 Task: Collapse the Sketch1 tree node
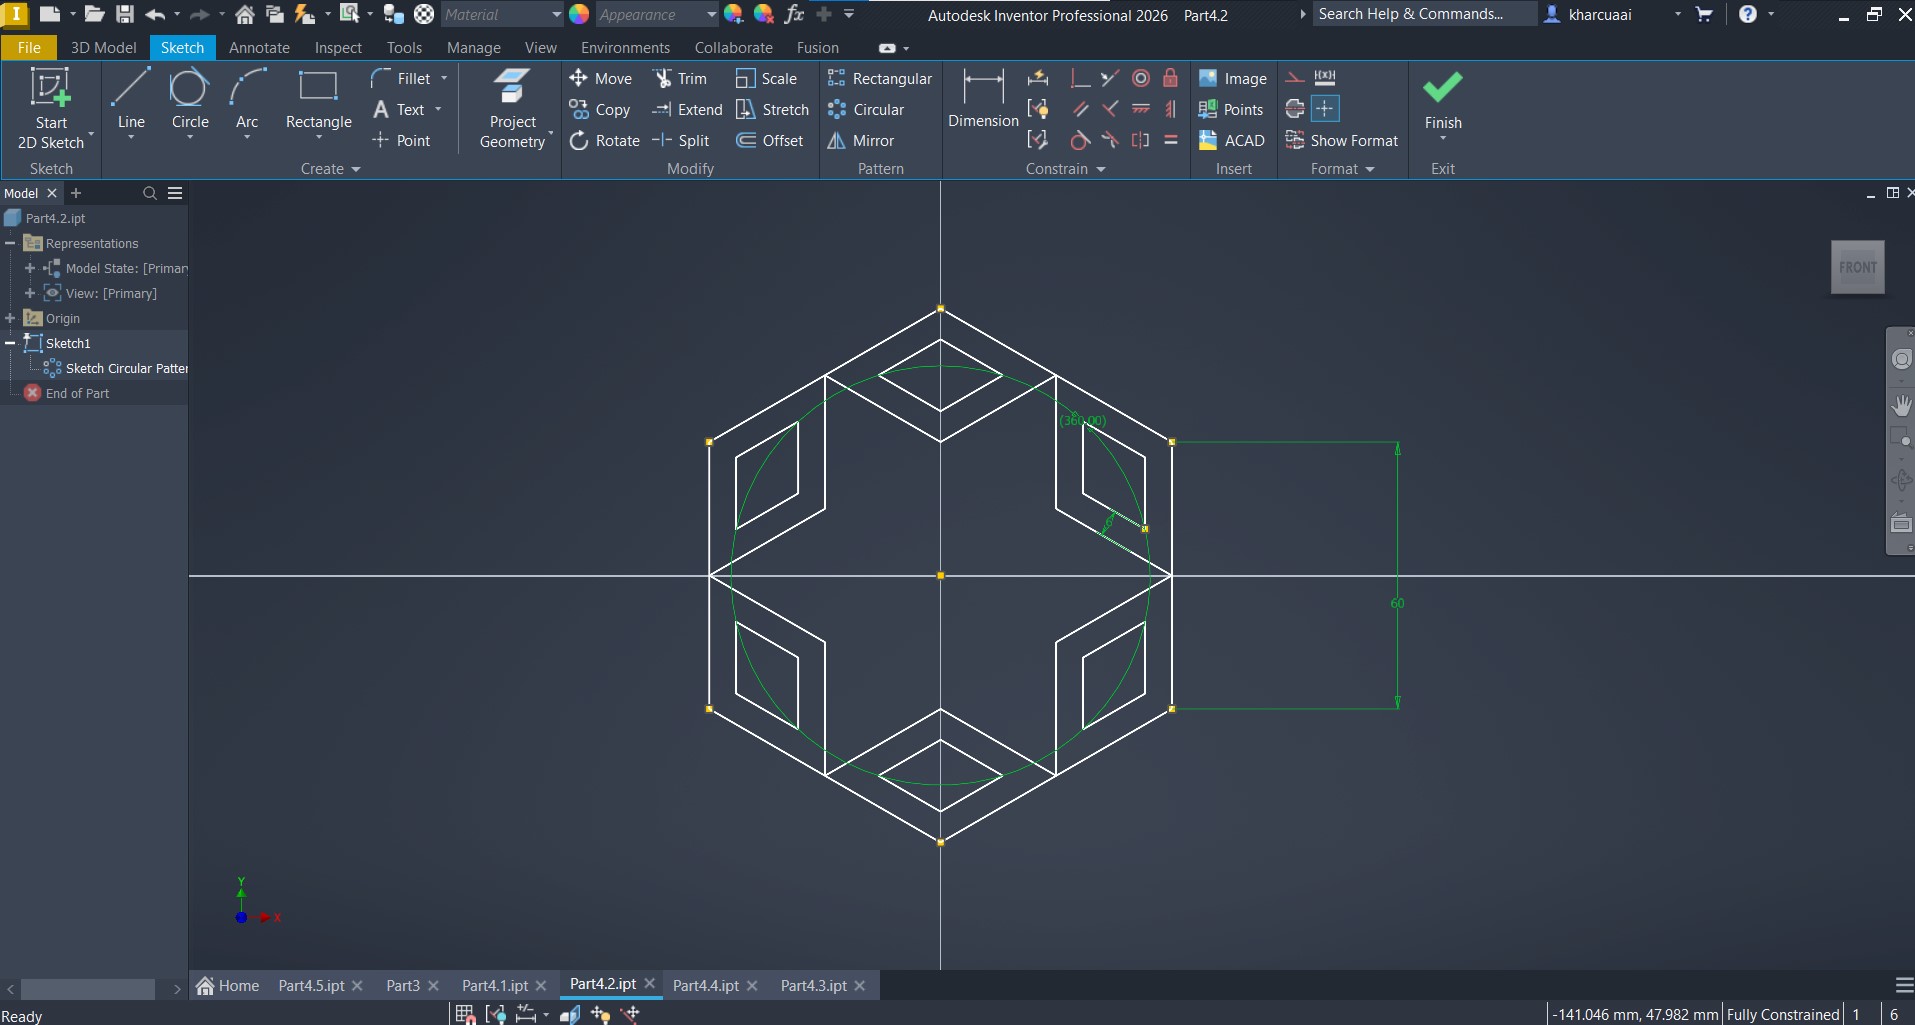[x=10, y=343]
